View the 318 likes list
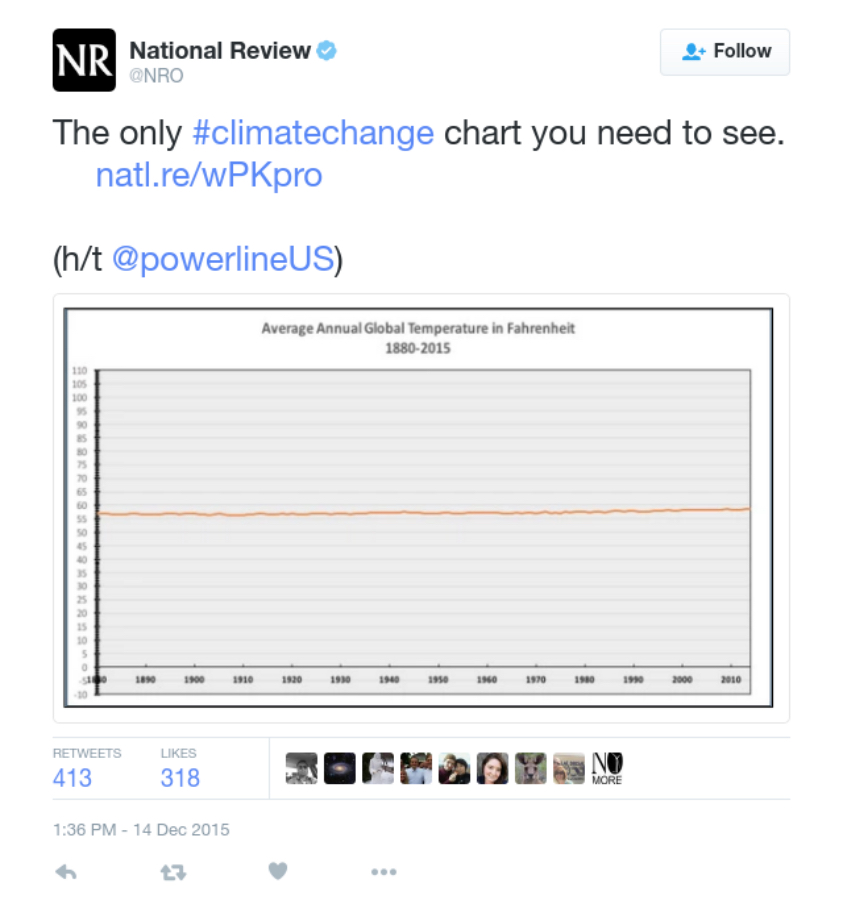 click(x=180, y=777)
